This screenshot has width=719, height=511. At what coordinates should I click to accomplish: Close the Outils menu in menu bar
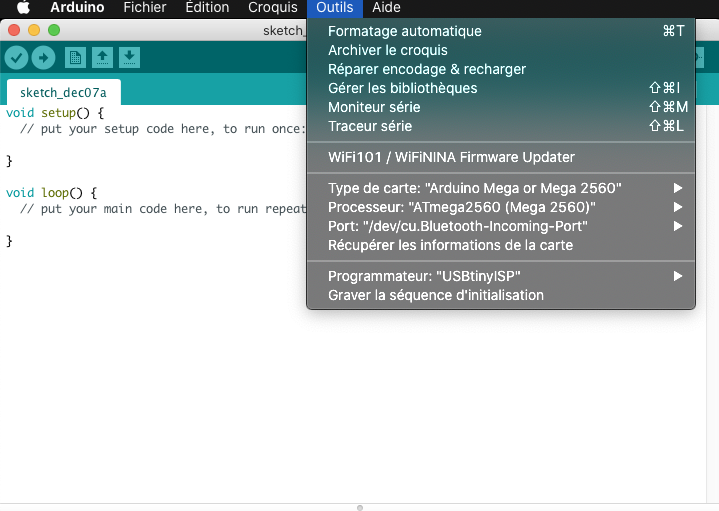(x=335, y=8)
